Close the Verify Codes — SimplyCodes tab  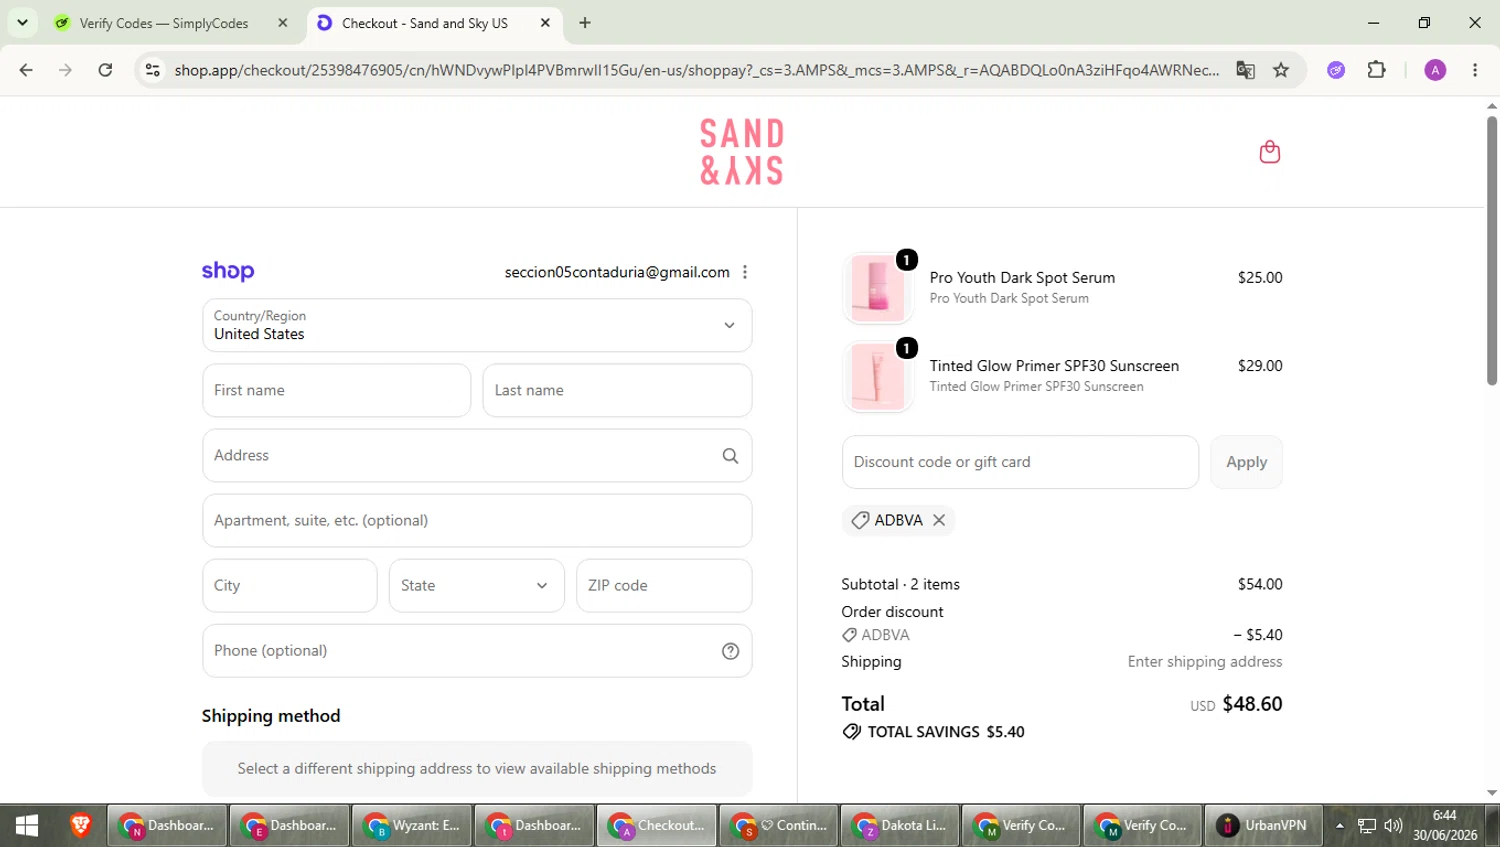tap(283, 23)
